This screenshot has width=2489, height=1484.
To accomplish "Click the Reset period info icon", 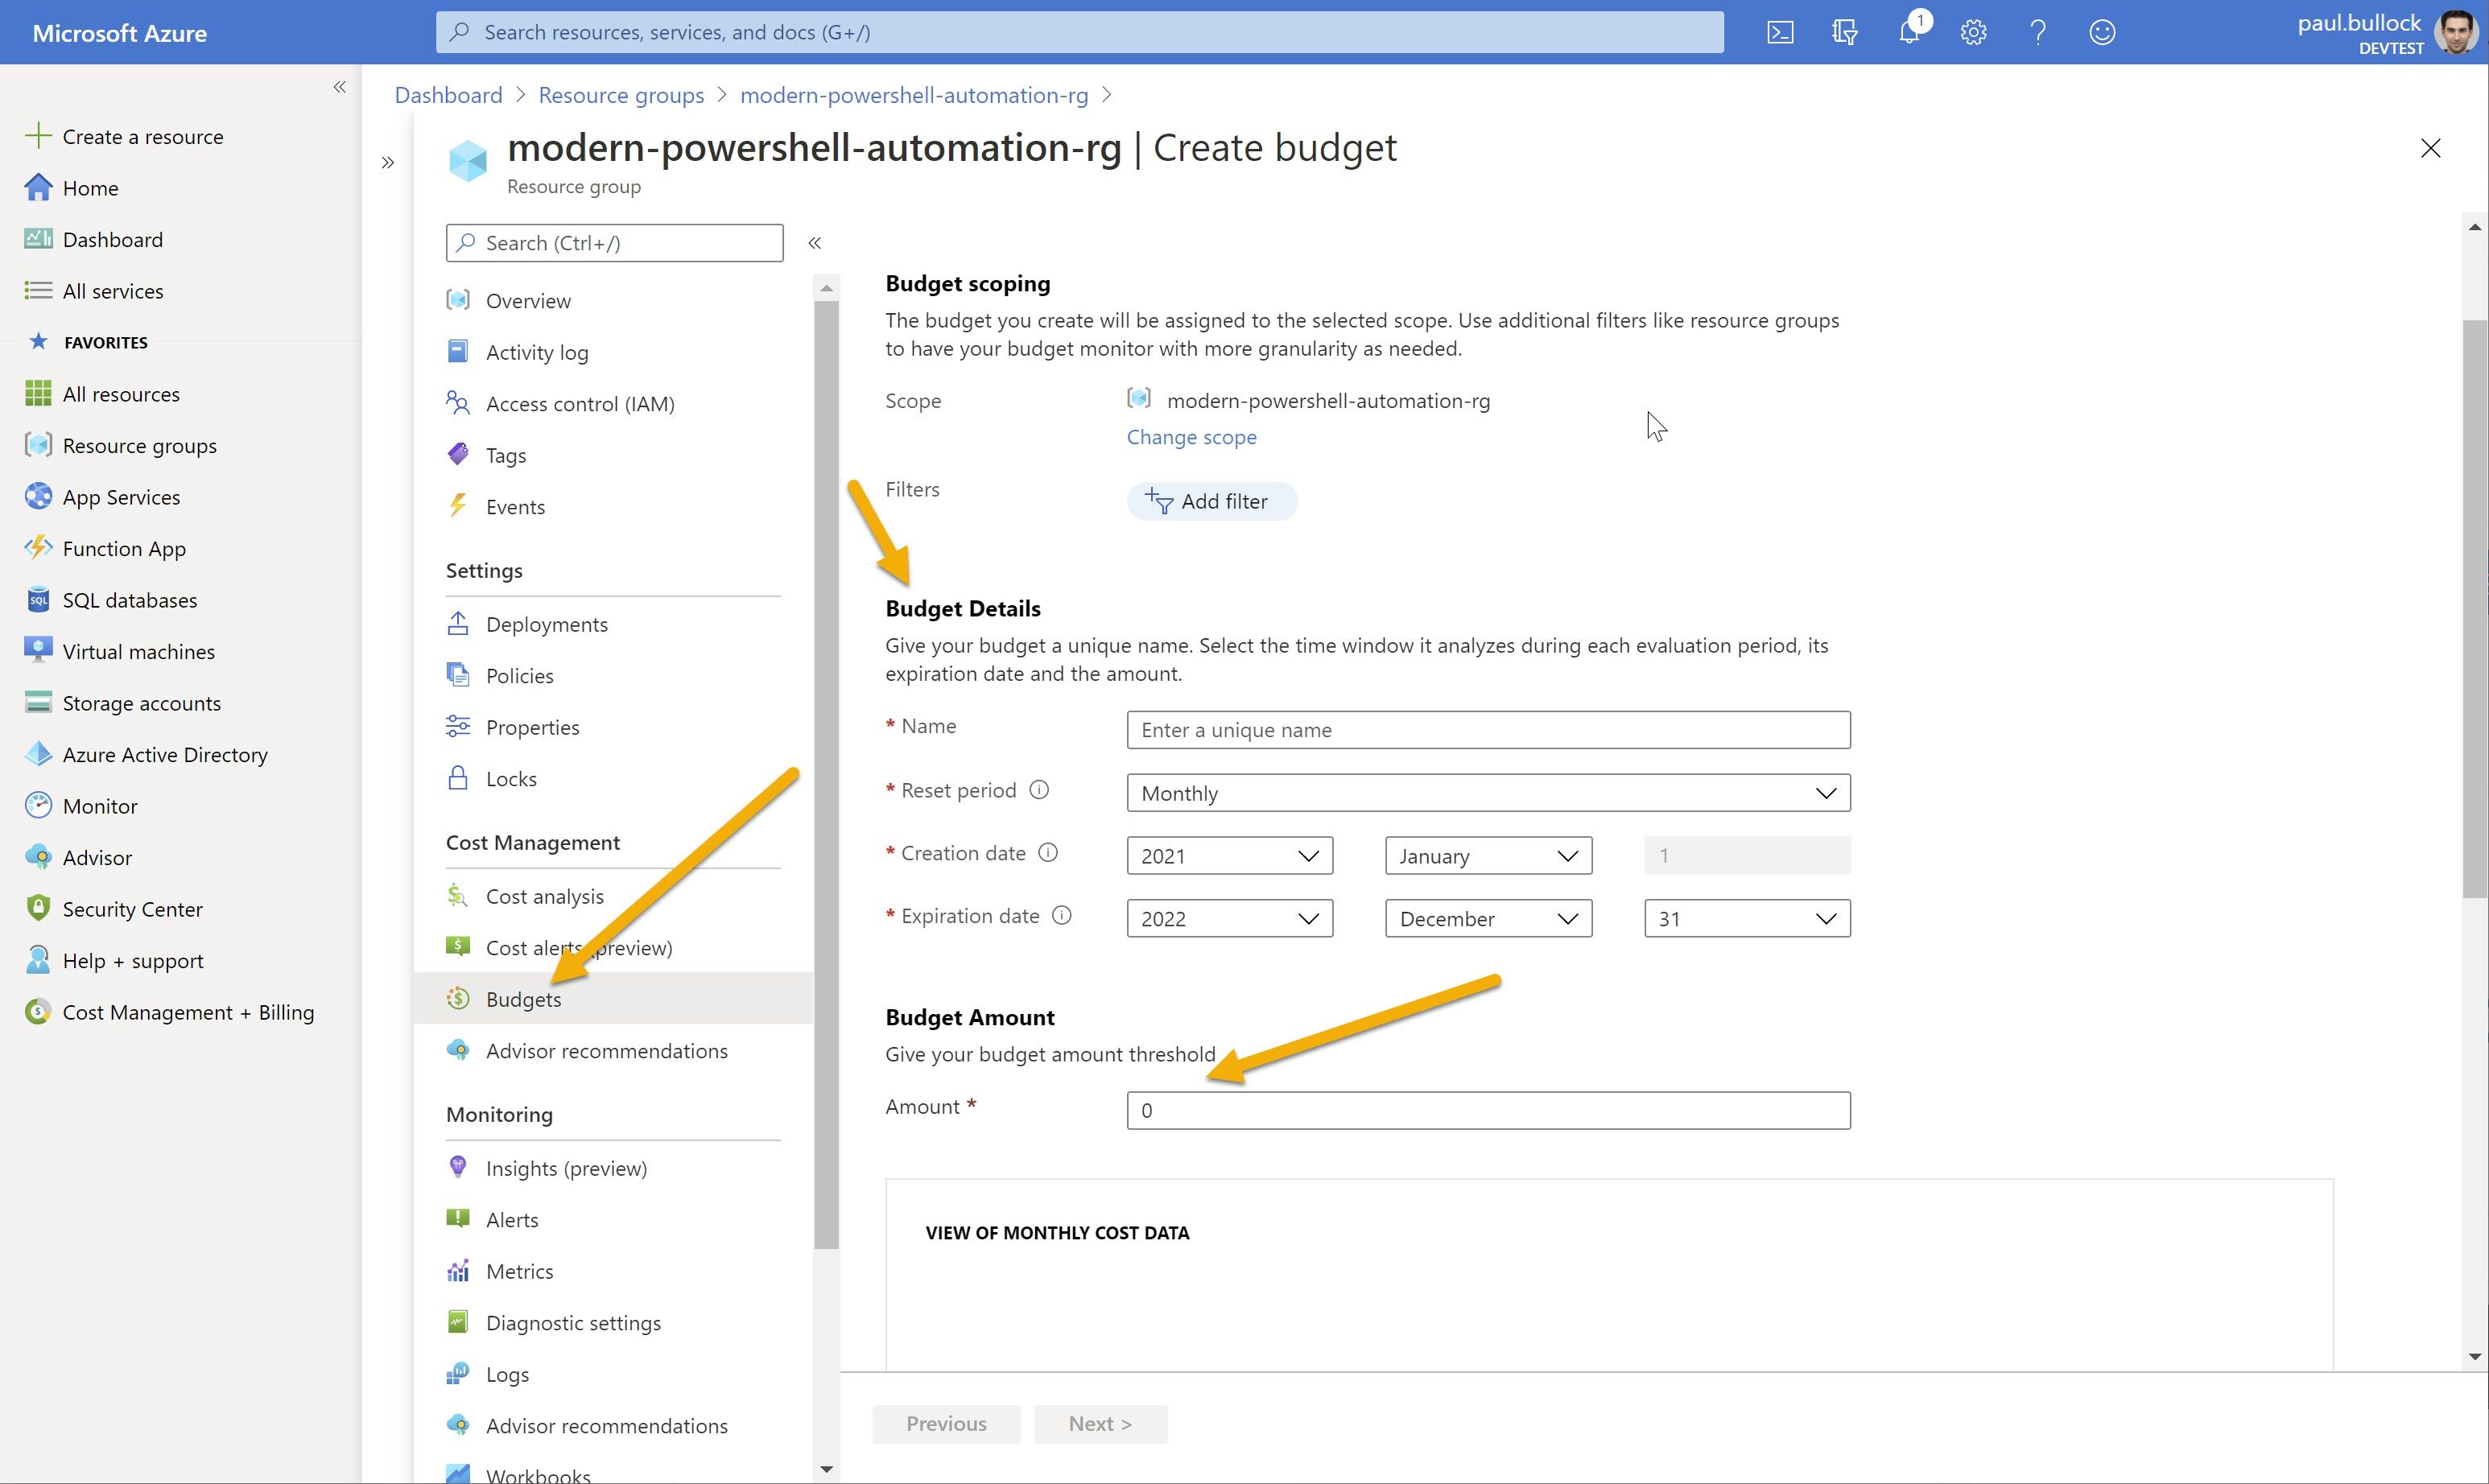I will click(1039, 790).
